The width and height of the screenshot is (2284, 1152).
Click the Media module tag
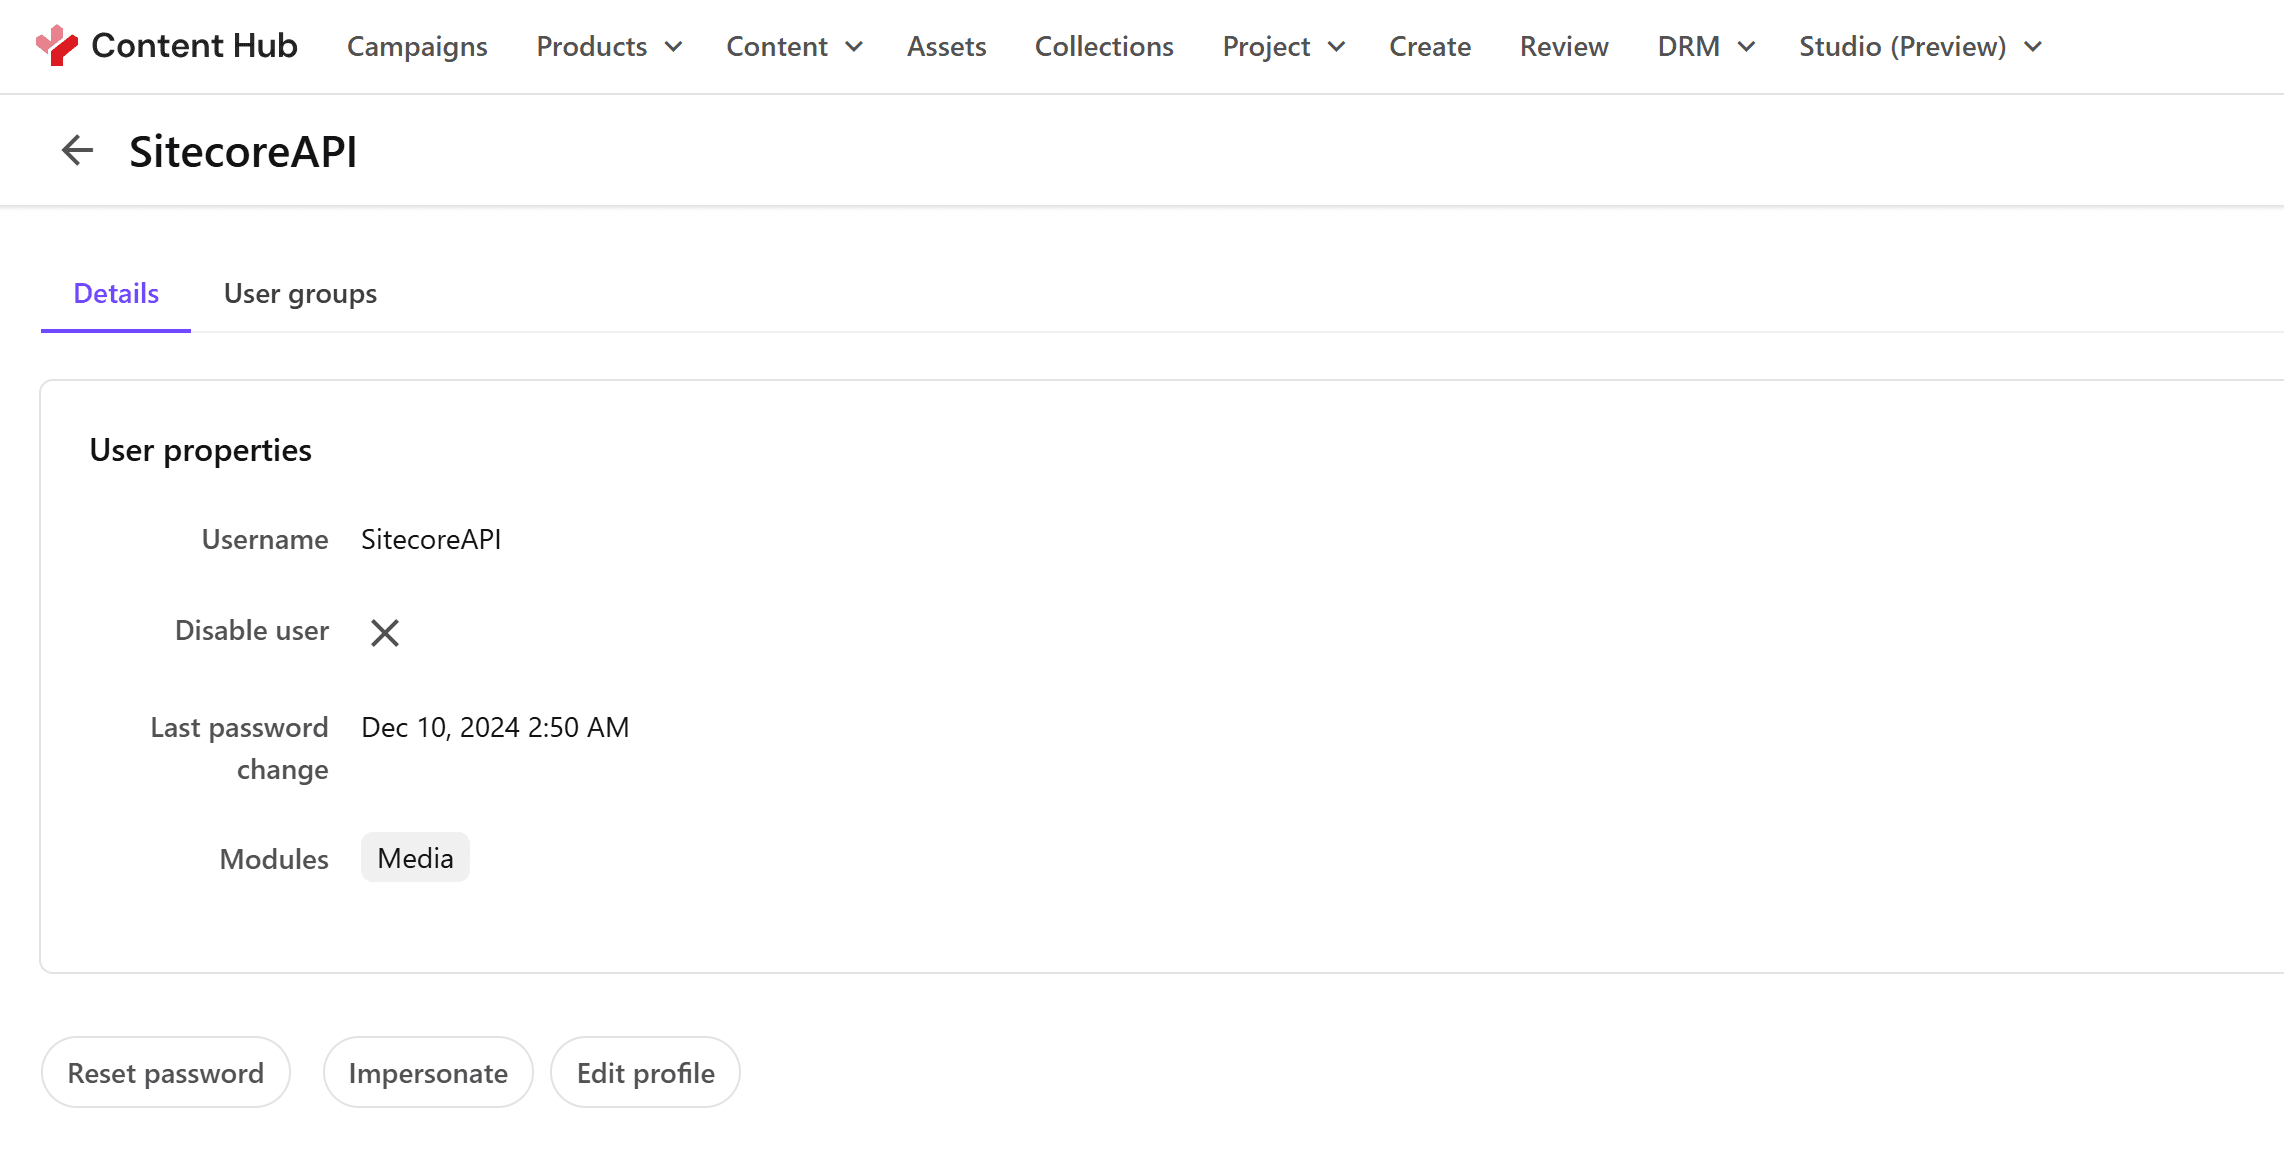click(x=415, y=858)
